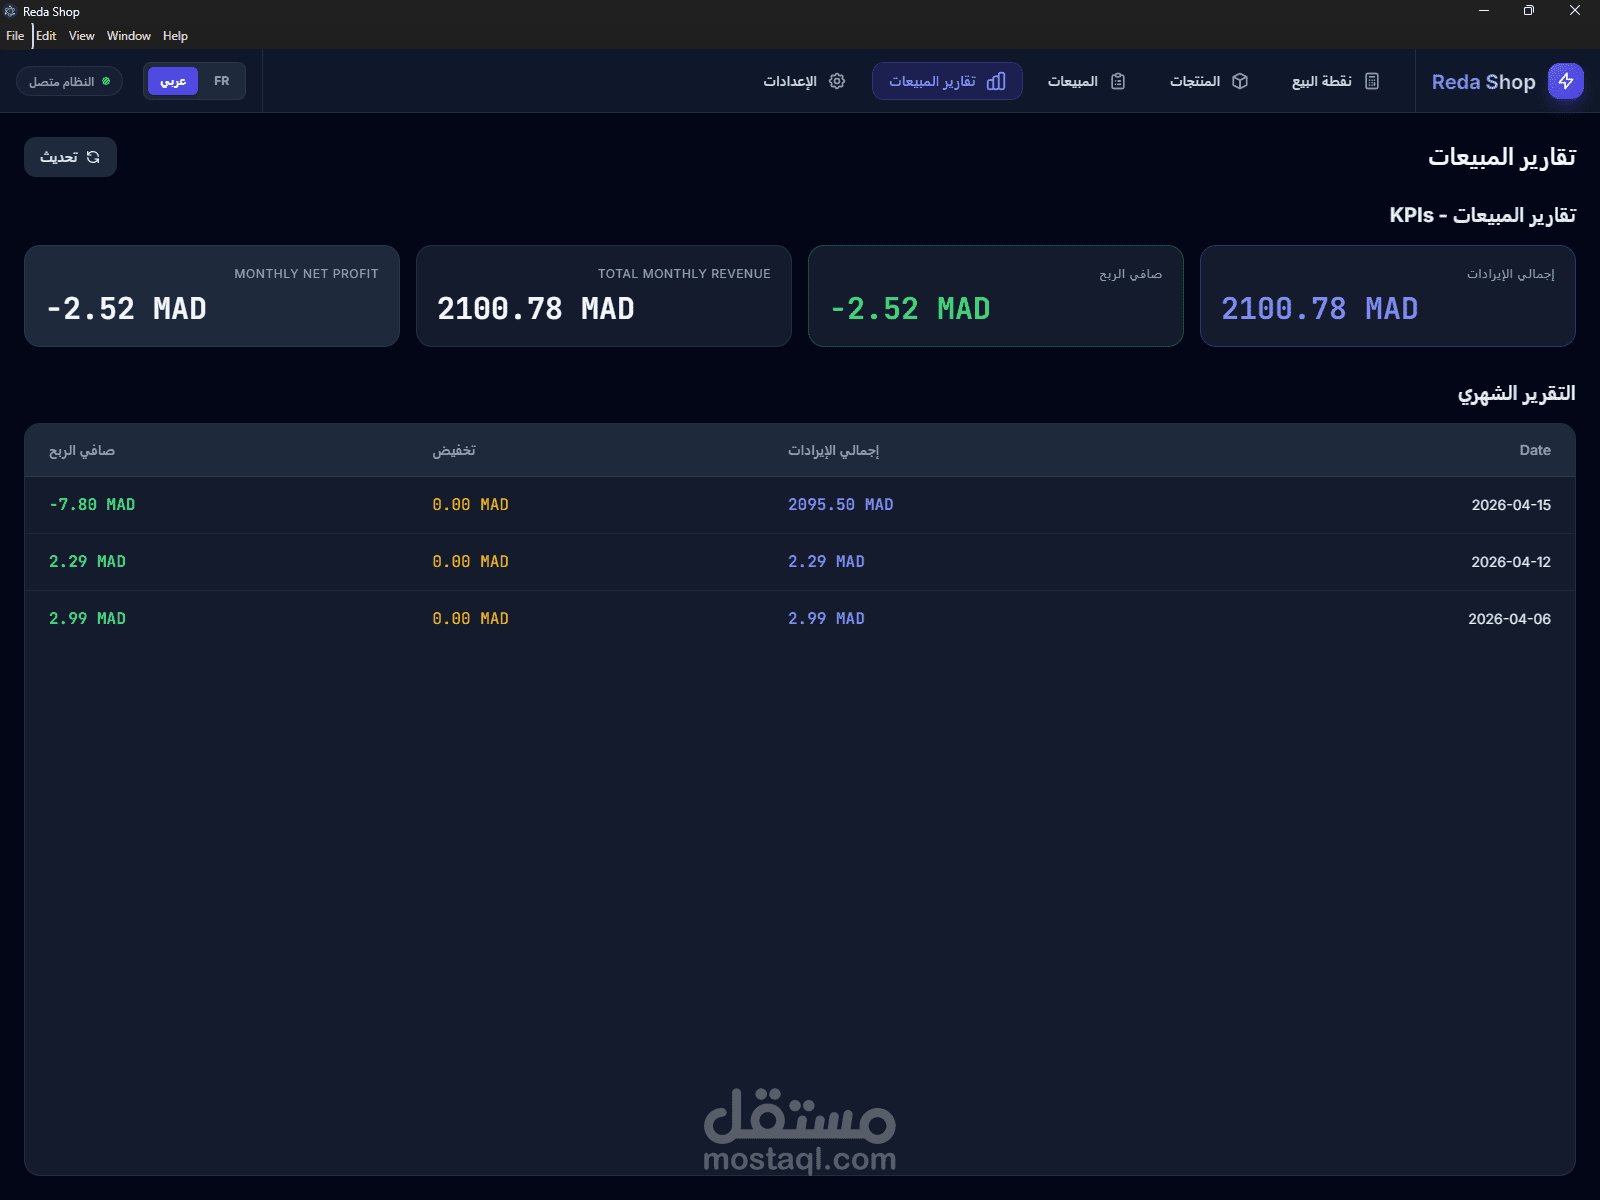The width and height of the screenshot is (1600, 1200).
Task: Select the 2026-04-15 date cell
Action: pyautogui.click(x=1511, y=505)
